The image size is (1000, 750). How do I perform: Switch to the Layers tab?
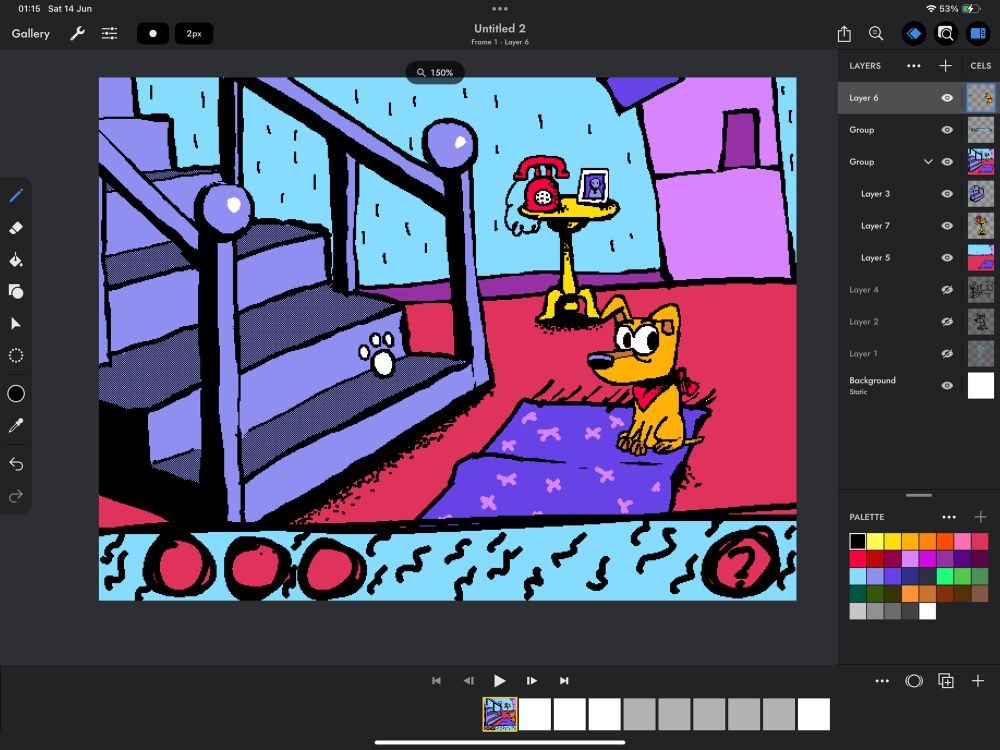[x=865, y=66]
